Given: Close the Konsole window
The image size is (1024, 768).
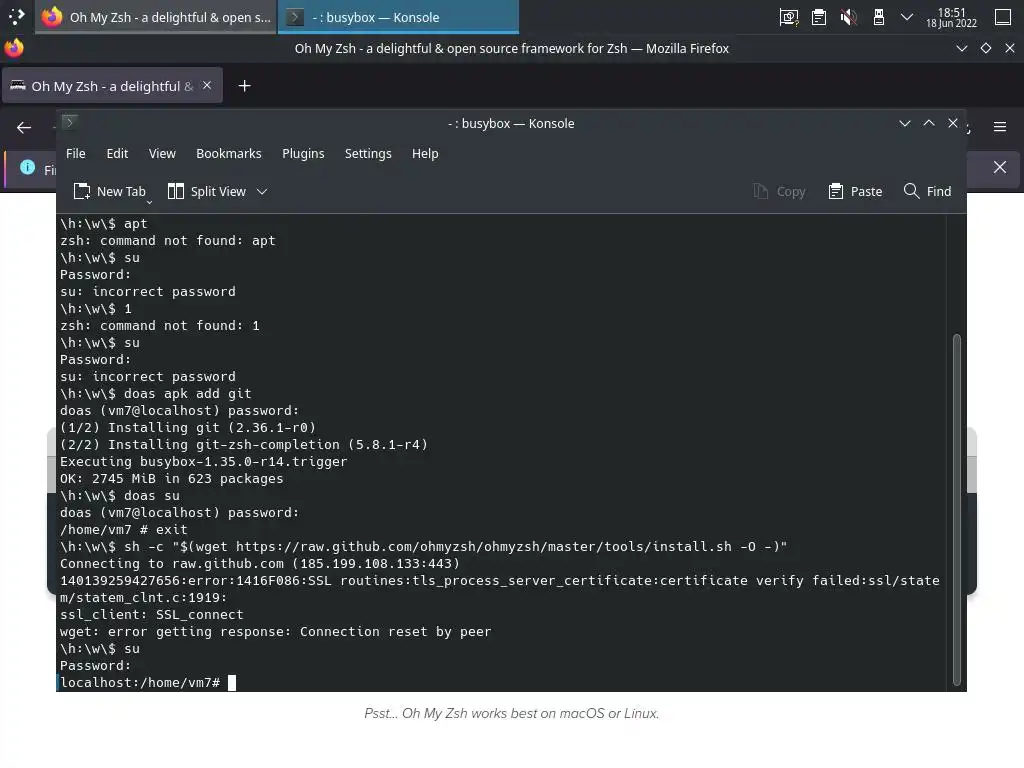Looking at the screenshot, I should click(953, 123).
